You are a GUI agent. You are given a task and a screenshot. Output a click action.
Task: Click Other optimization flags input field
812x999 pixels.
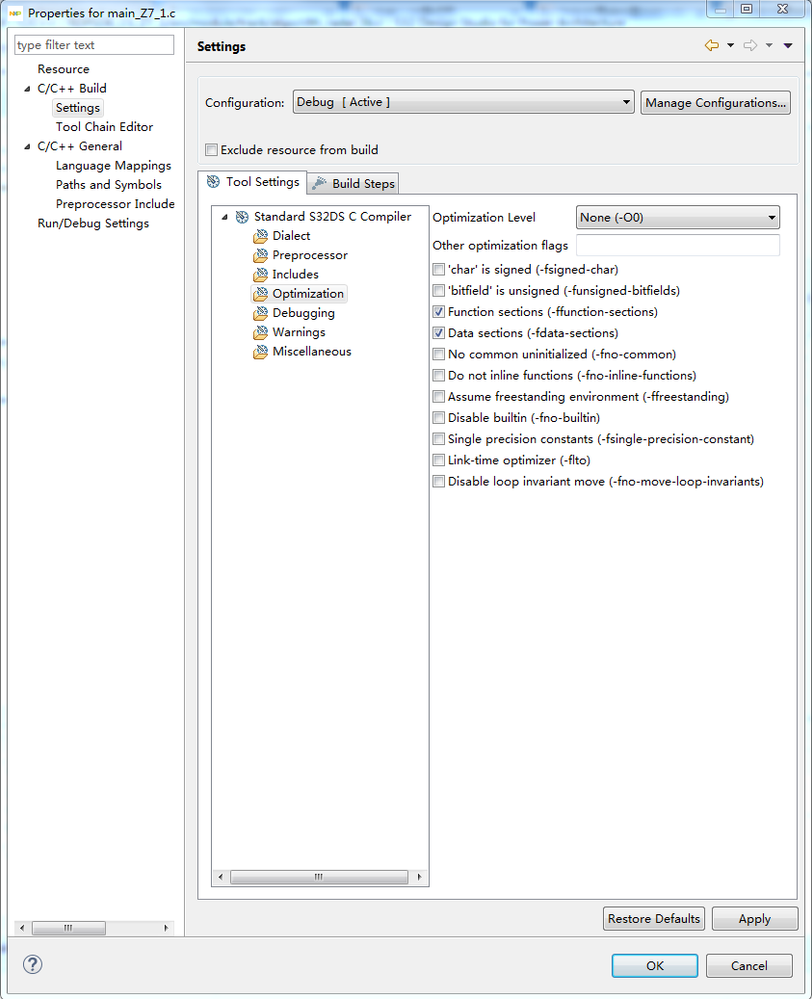(x=678, y=245)
